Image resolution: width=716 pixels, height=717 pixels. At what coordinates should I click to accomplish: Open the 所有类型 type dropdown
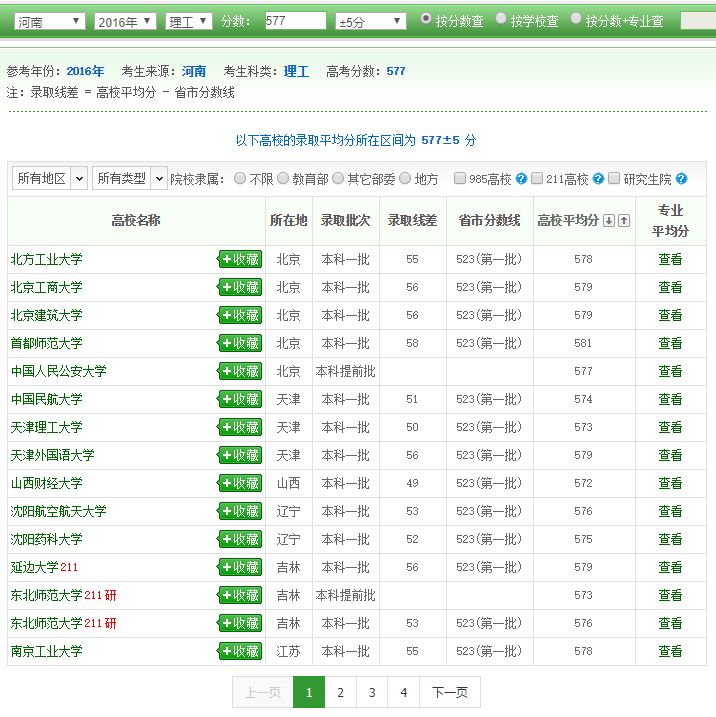pos(130,178)
